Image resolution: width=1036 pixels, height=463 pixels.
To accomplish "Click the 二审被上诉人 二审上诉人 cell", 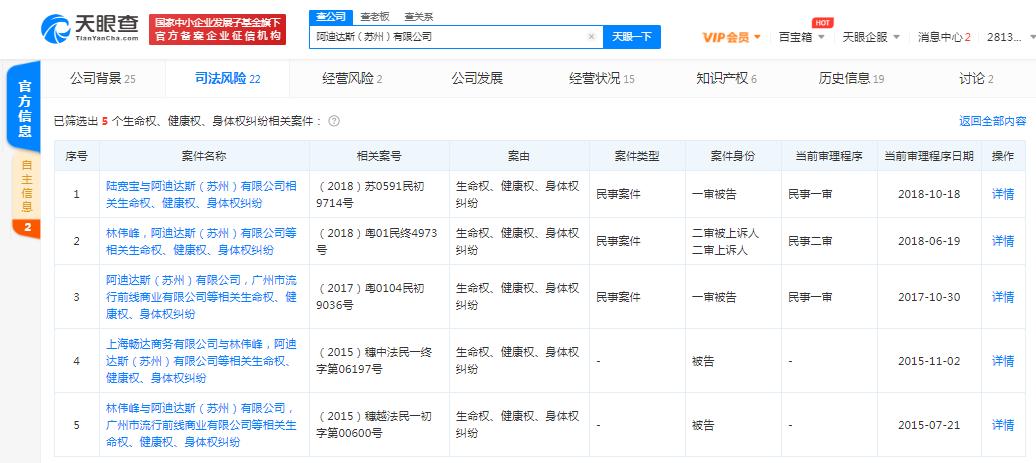I will pyautogui.click(x=725, y=241).
